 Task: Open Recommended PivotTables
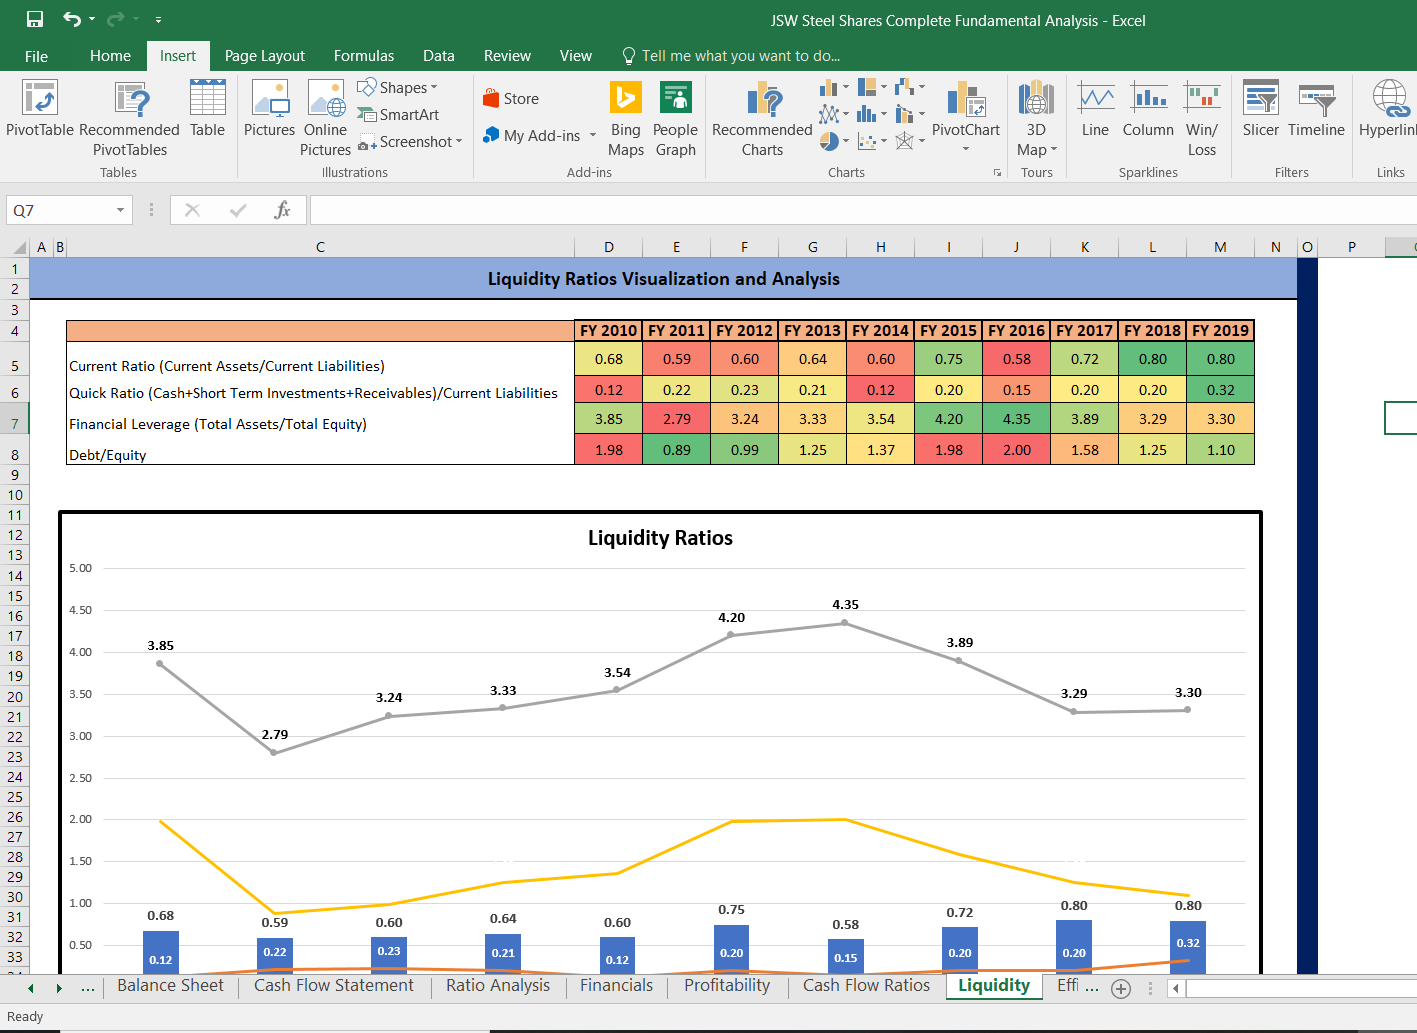click(x=130, y=118)
